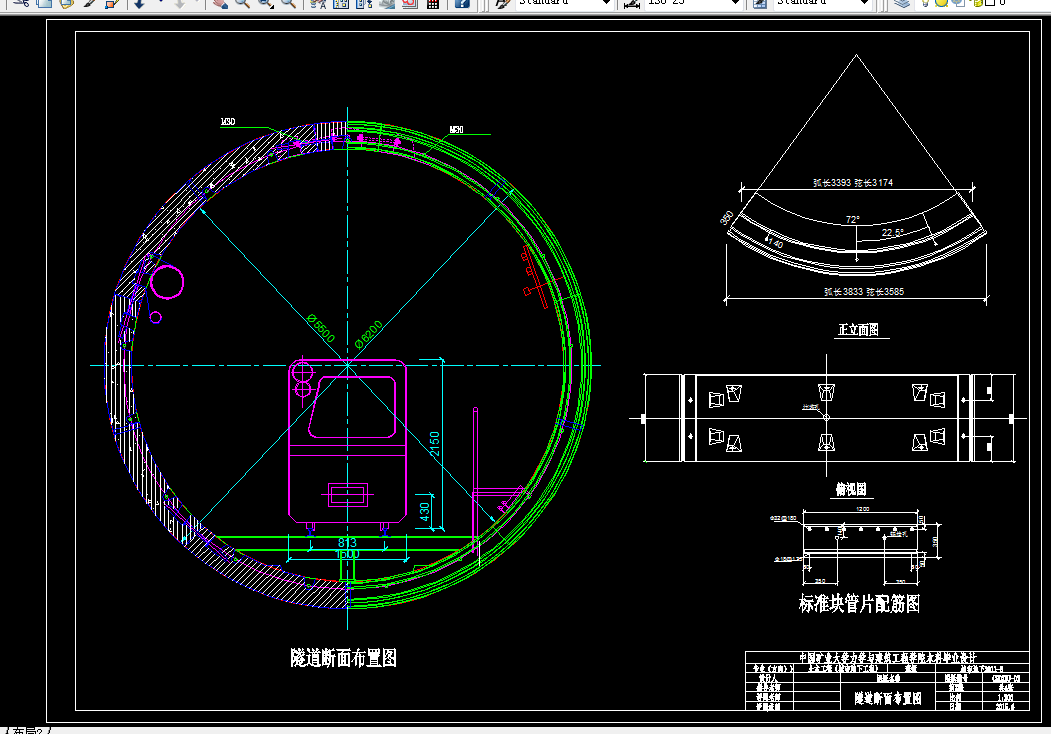Select the title block table
Screen dimensions: 1051x734
click(x=887, y=680)
